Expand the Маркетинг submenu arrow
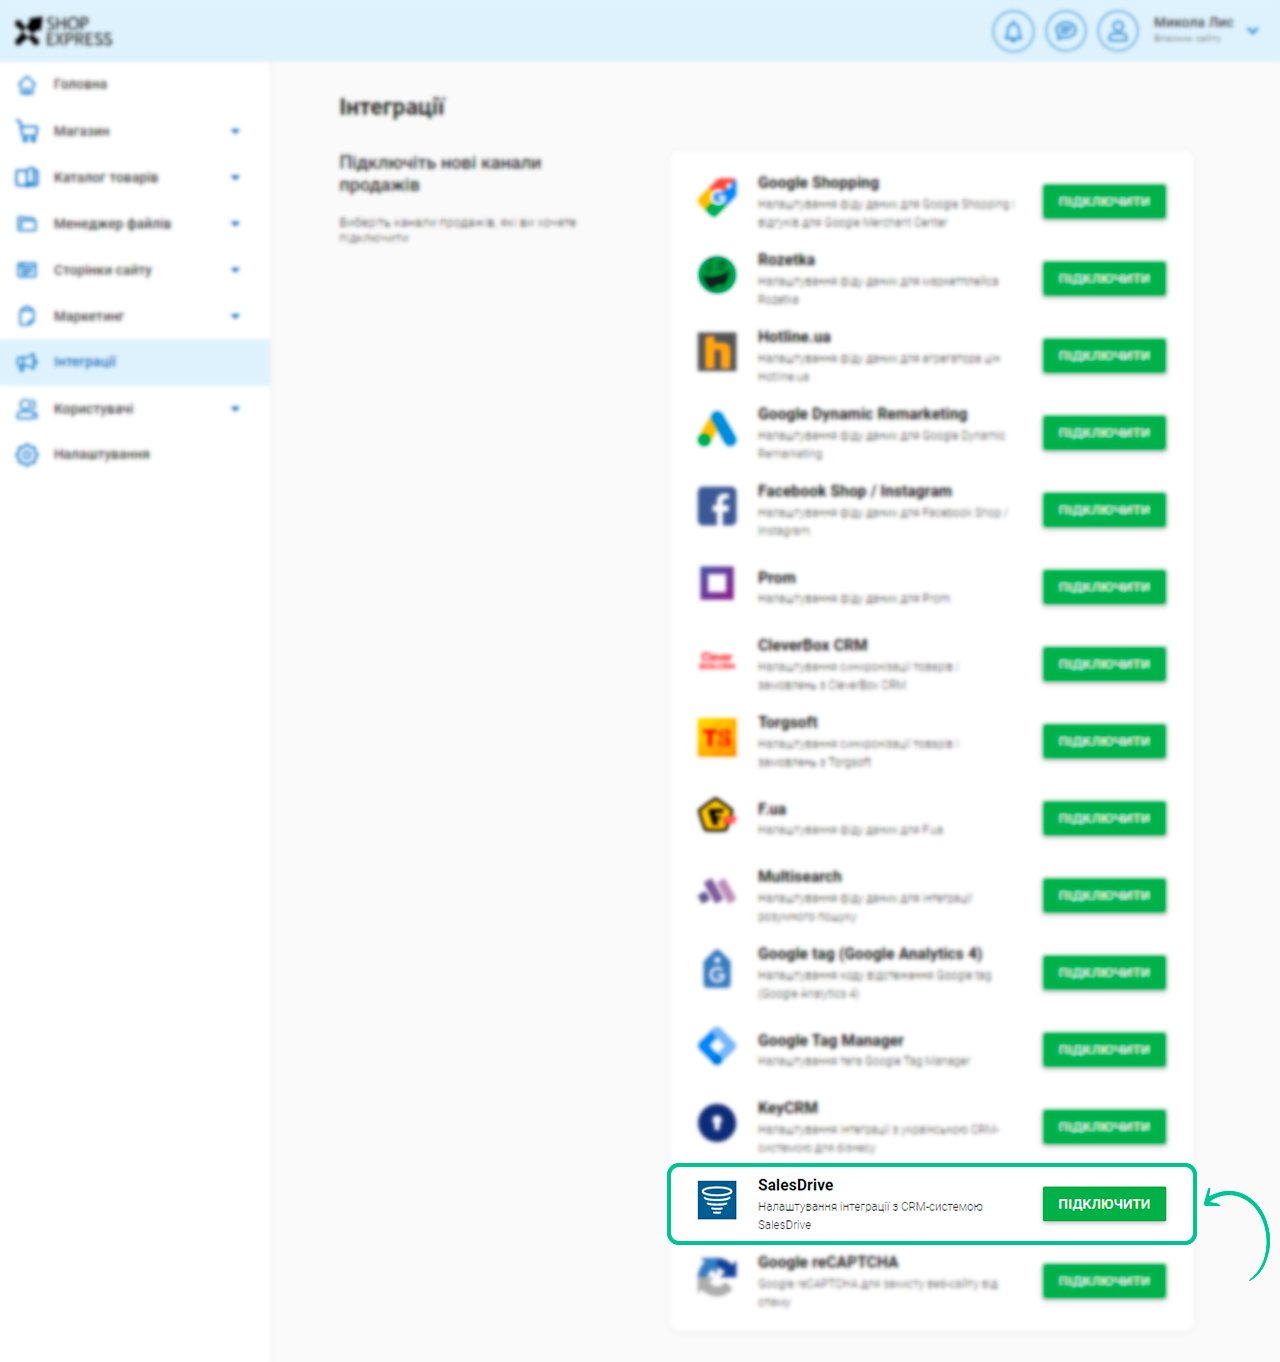The image size is (1280, 1362). [x=235, y=316]
